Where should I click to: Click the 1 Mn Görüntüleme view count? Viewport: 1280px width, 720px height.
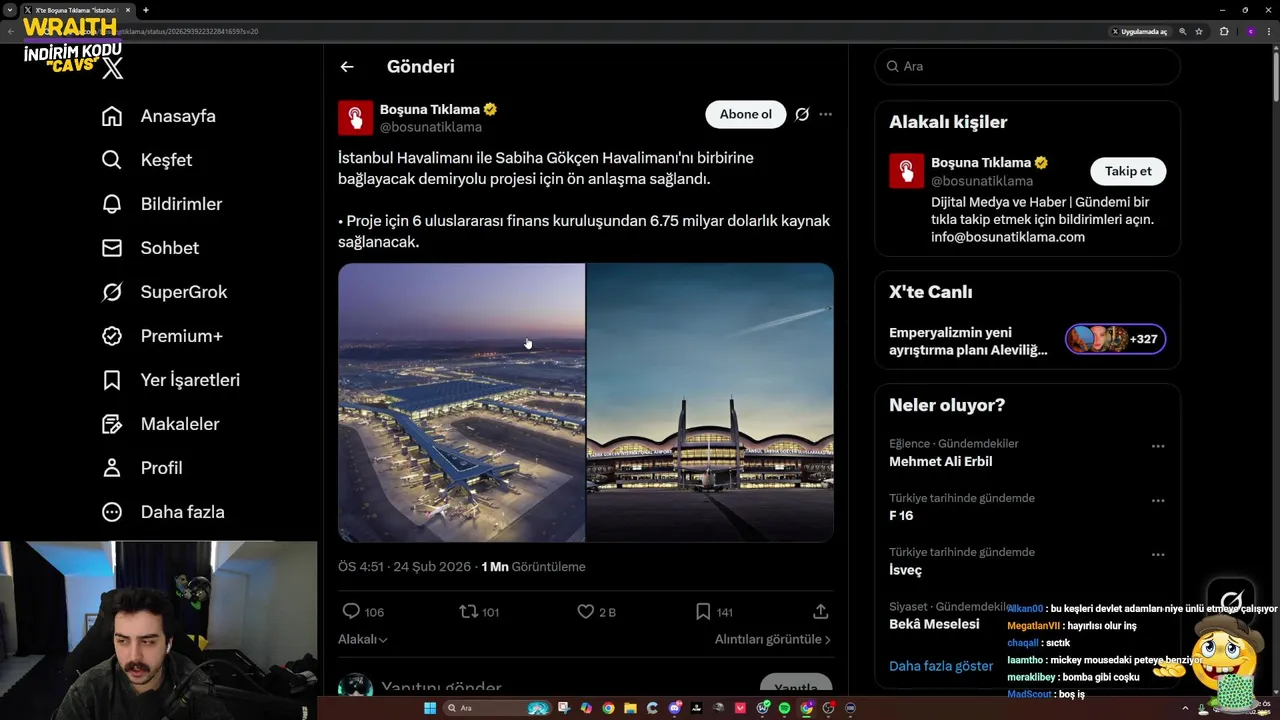533,567
